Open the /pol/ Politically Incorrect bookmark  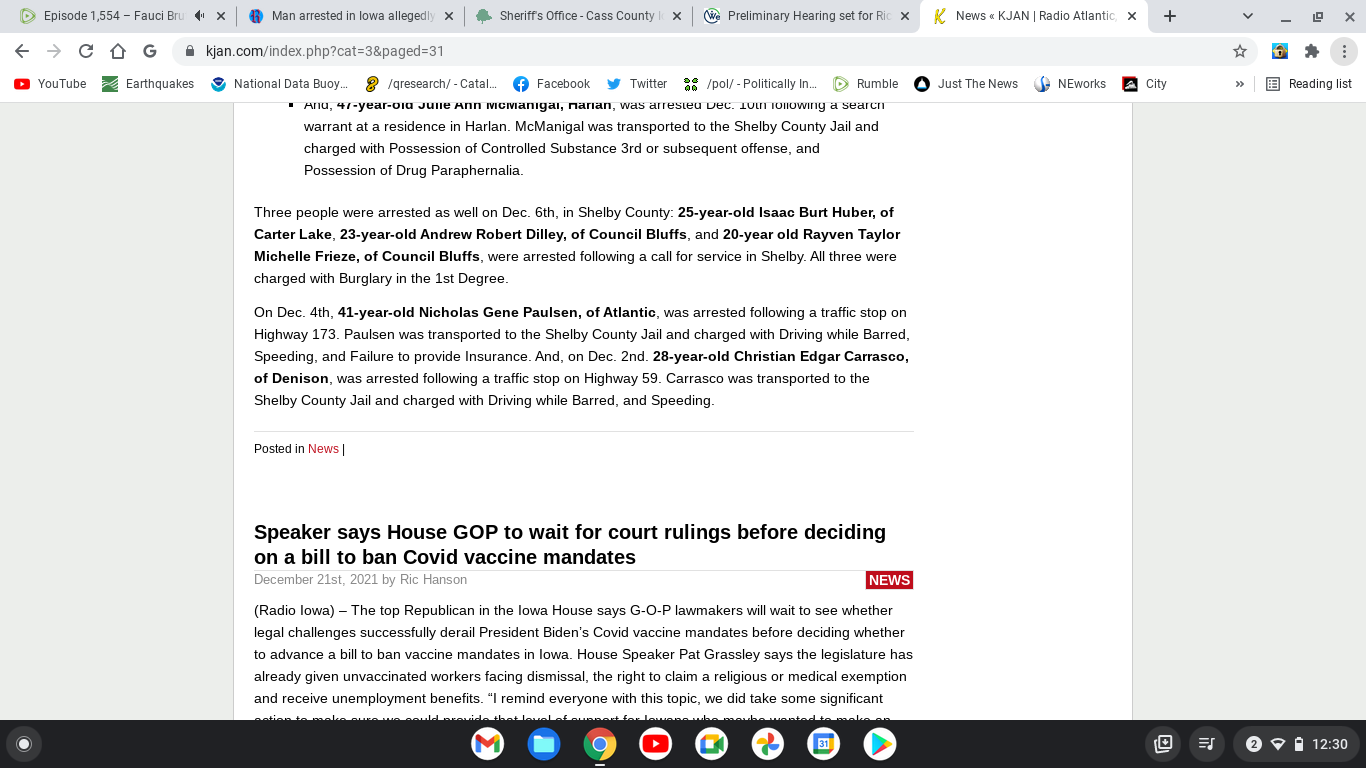750,84
